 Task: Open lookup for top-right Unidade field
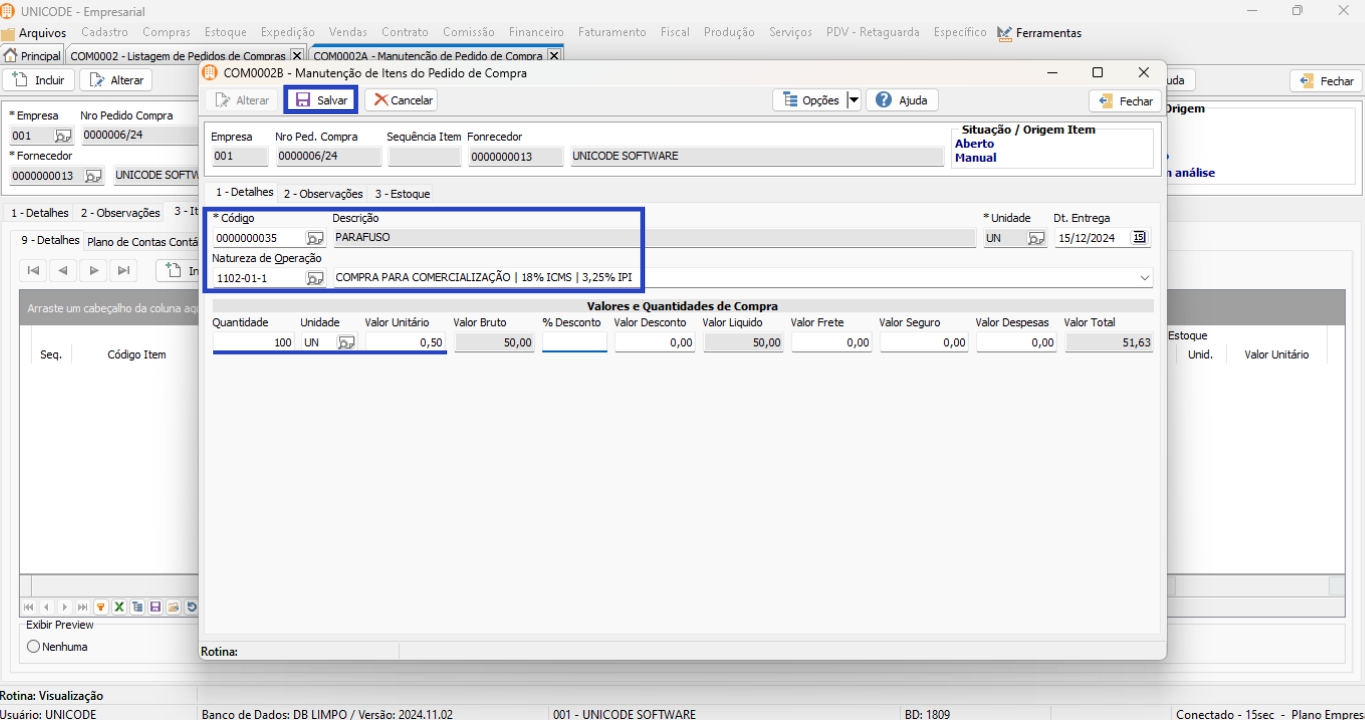coord(1036,238)
